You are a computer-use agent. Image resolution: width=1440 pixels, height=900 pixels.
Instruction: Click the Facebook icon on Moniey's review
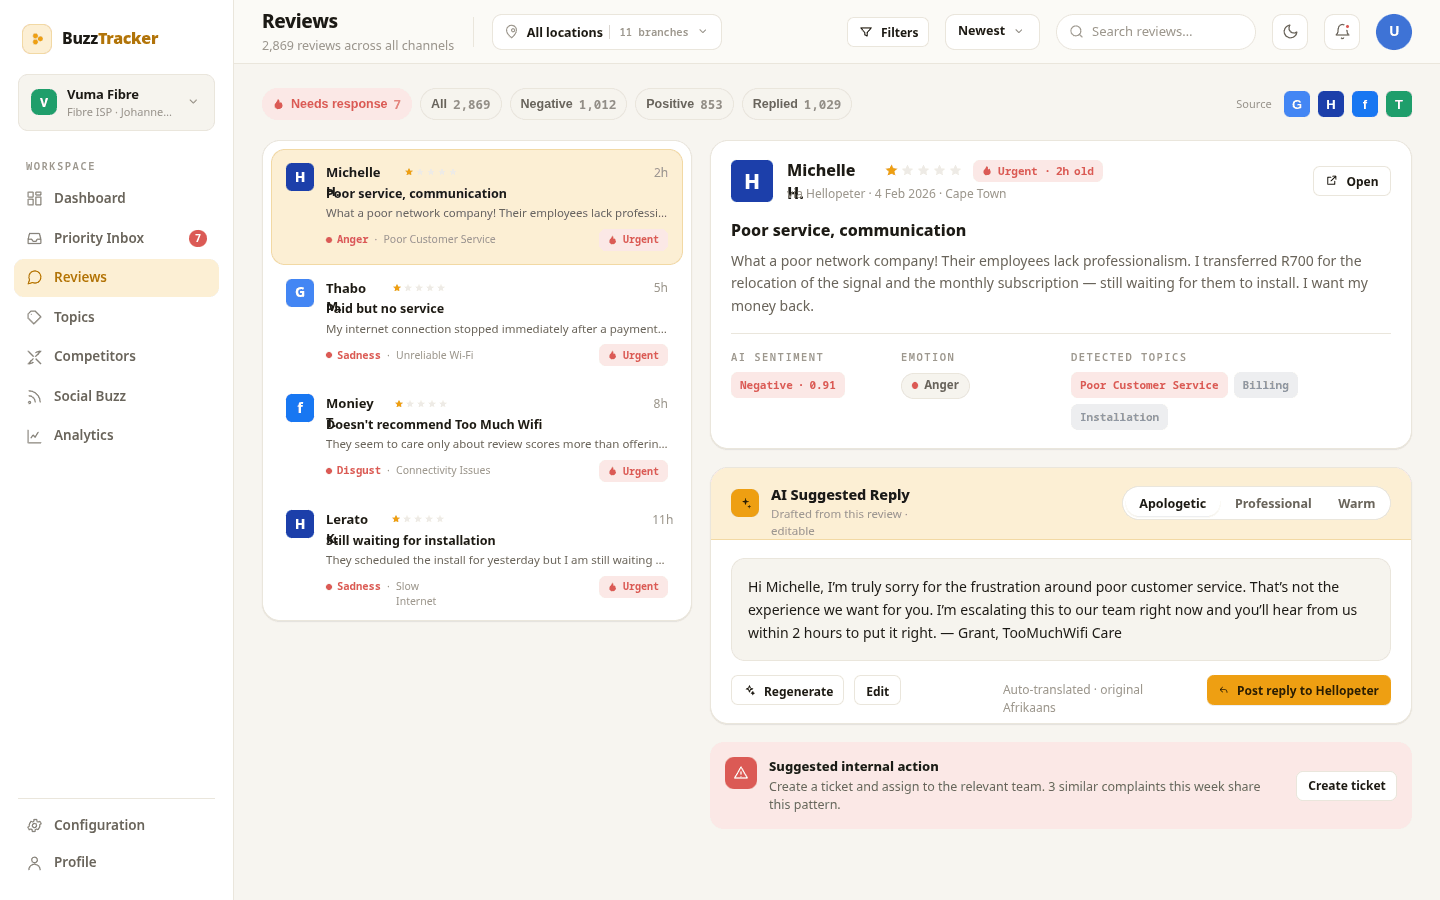click(300, 408)
